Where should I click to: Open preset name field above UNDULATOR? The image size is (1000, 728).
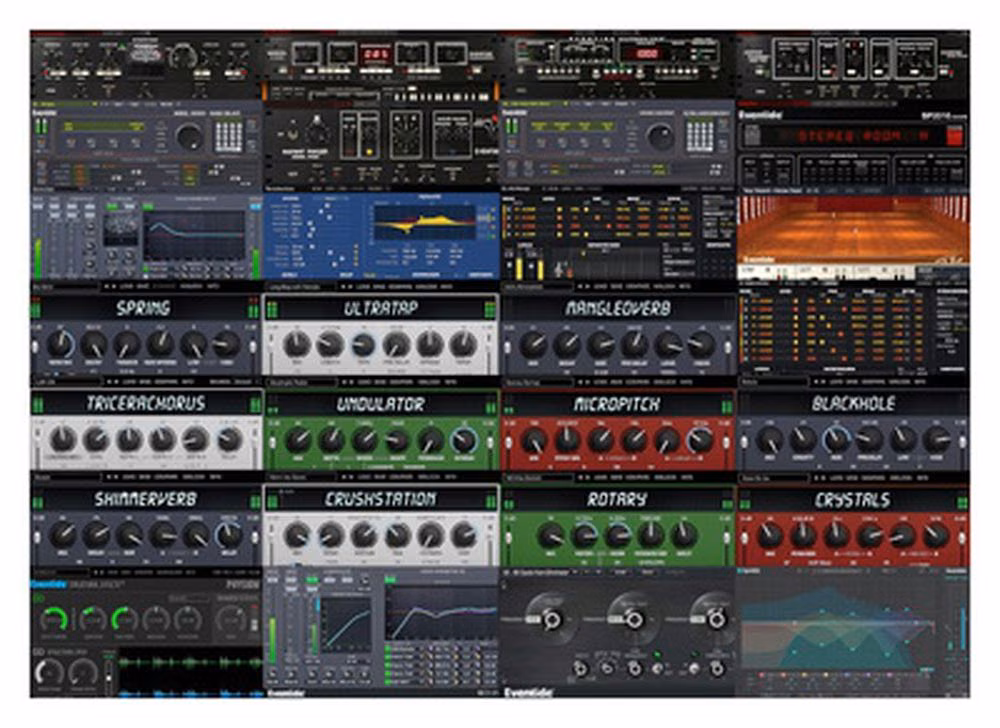pos(302,382)
